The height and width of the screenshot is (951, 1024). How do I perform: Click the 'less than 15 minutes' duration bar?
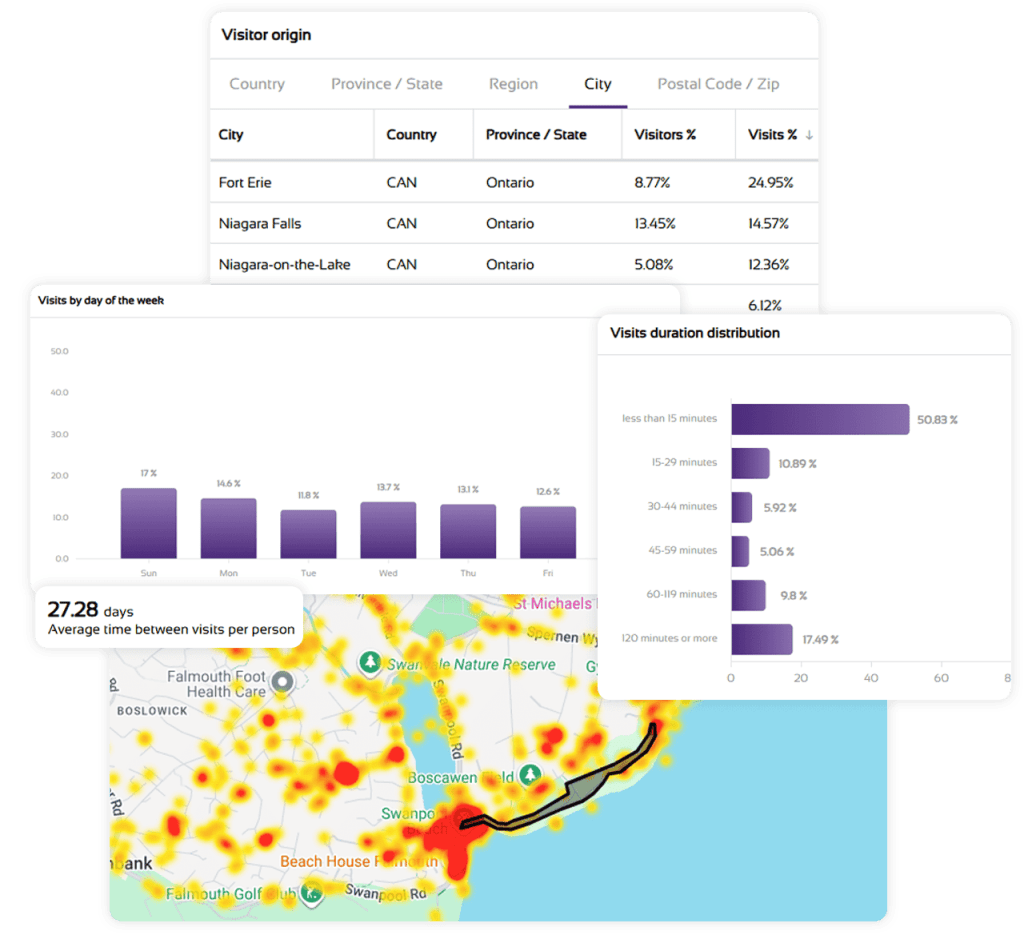pos(819,419)
